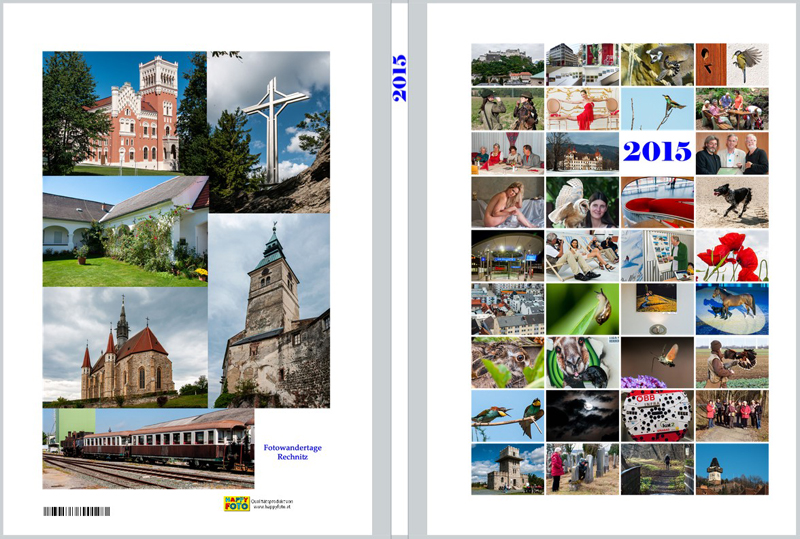
Task: Click the woman in red at cemetery thumbnail
Action: 582,469
